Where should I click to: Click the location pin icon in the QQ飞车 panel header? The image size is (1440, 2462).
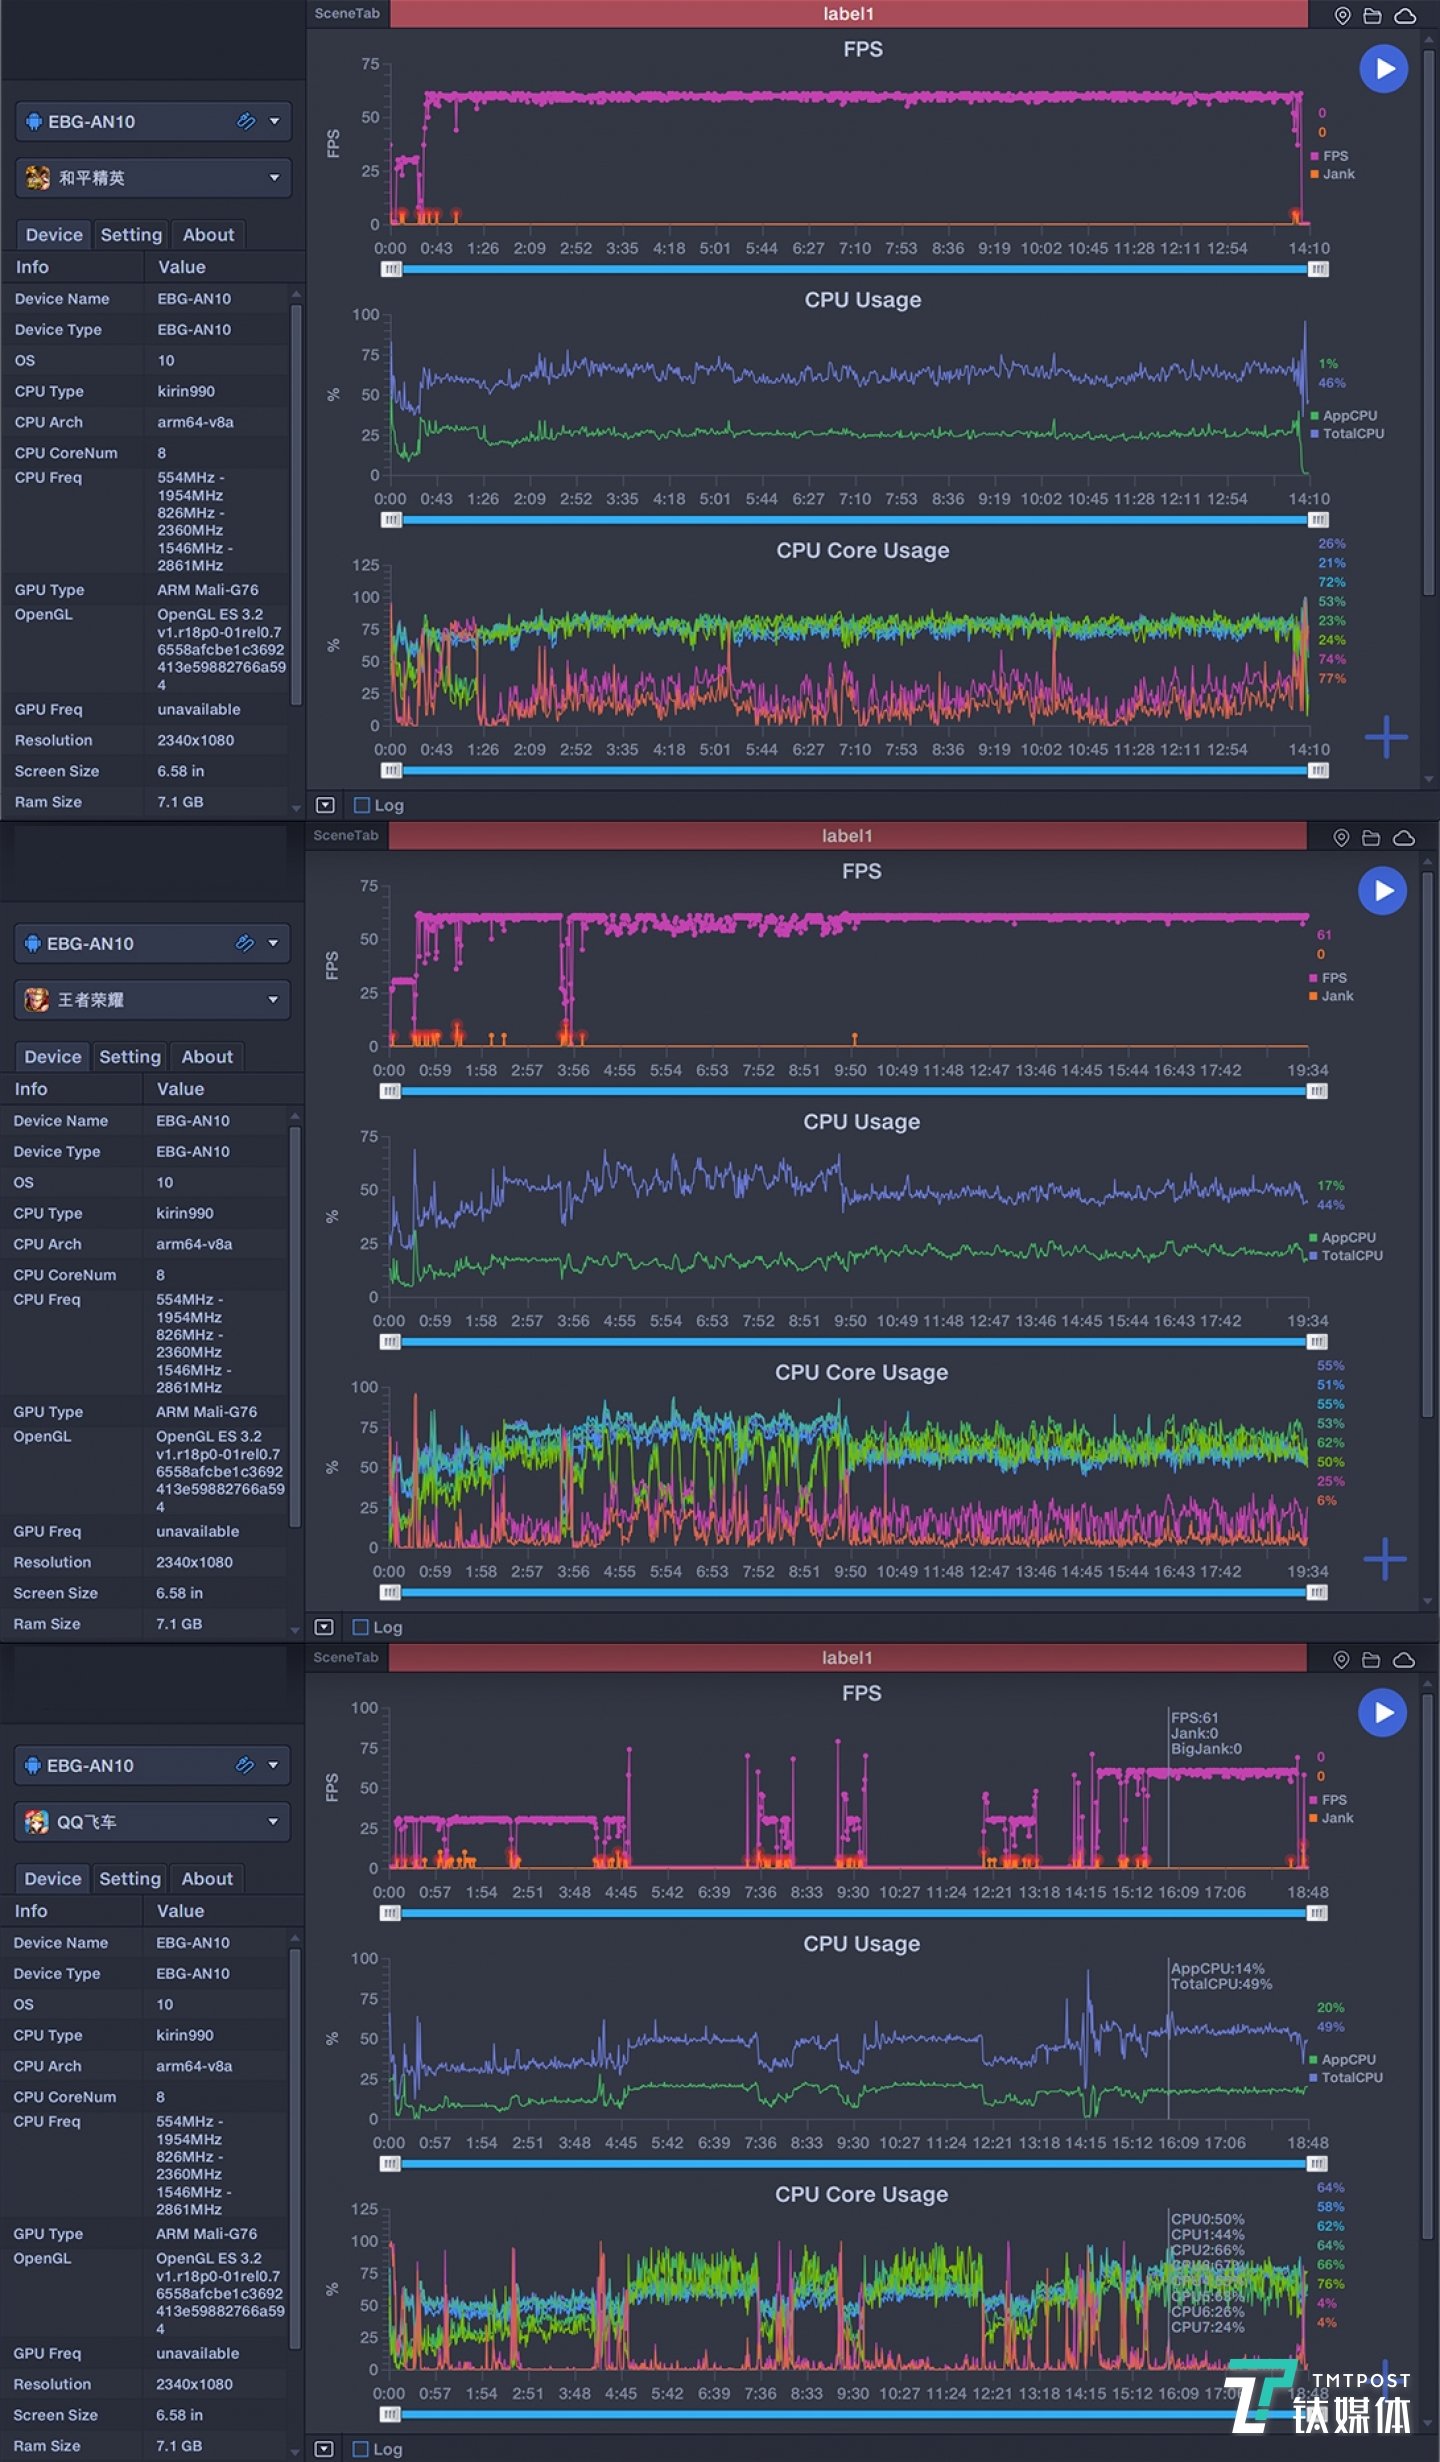pyautogui.click(x=1341, y=1660)
